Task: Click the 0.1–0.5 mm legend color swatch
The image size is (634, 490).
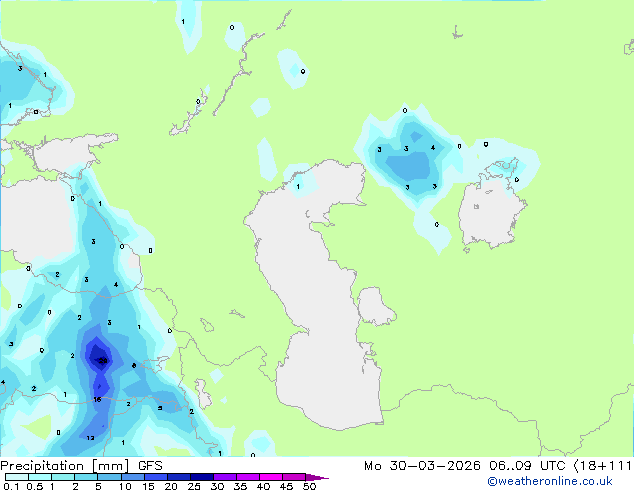Action: pyautogui.click(x=17, y=477)
